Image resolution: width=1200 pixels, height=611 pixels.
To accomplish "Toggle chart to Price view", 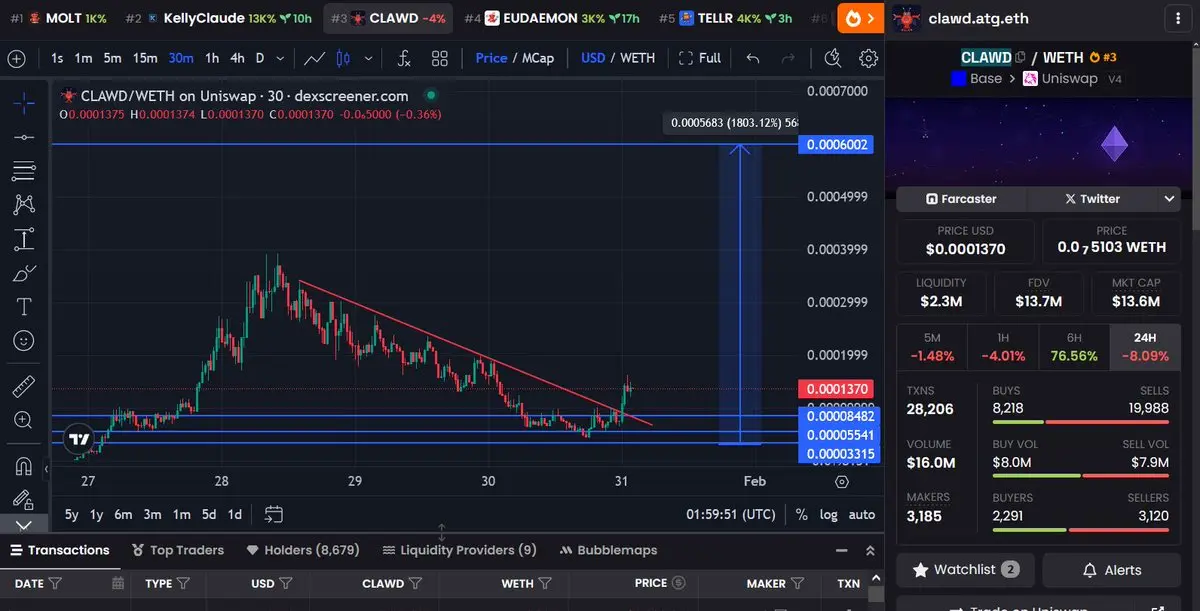I will click(x=491, y=58).
